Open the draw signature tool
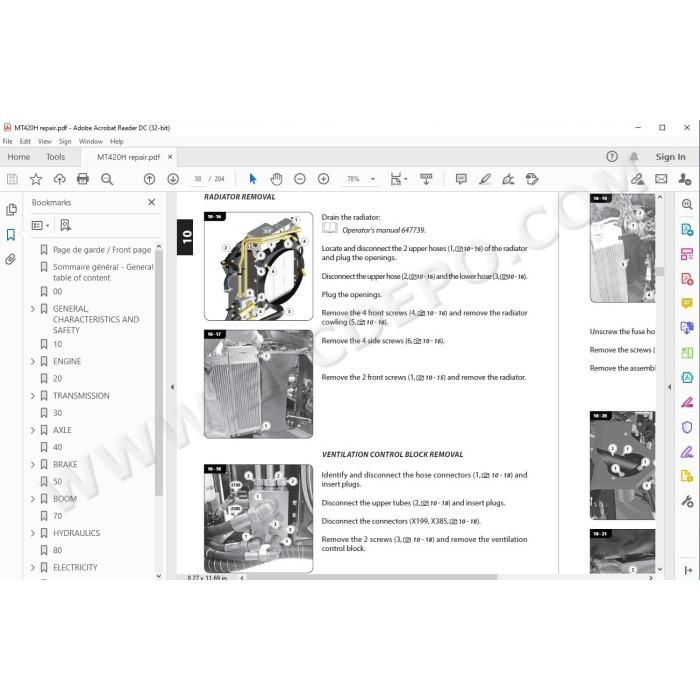Viewport: 700px width, 700px height. click(x=508, y=179)
